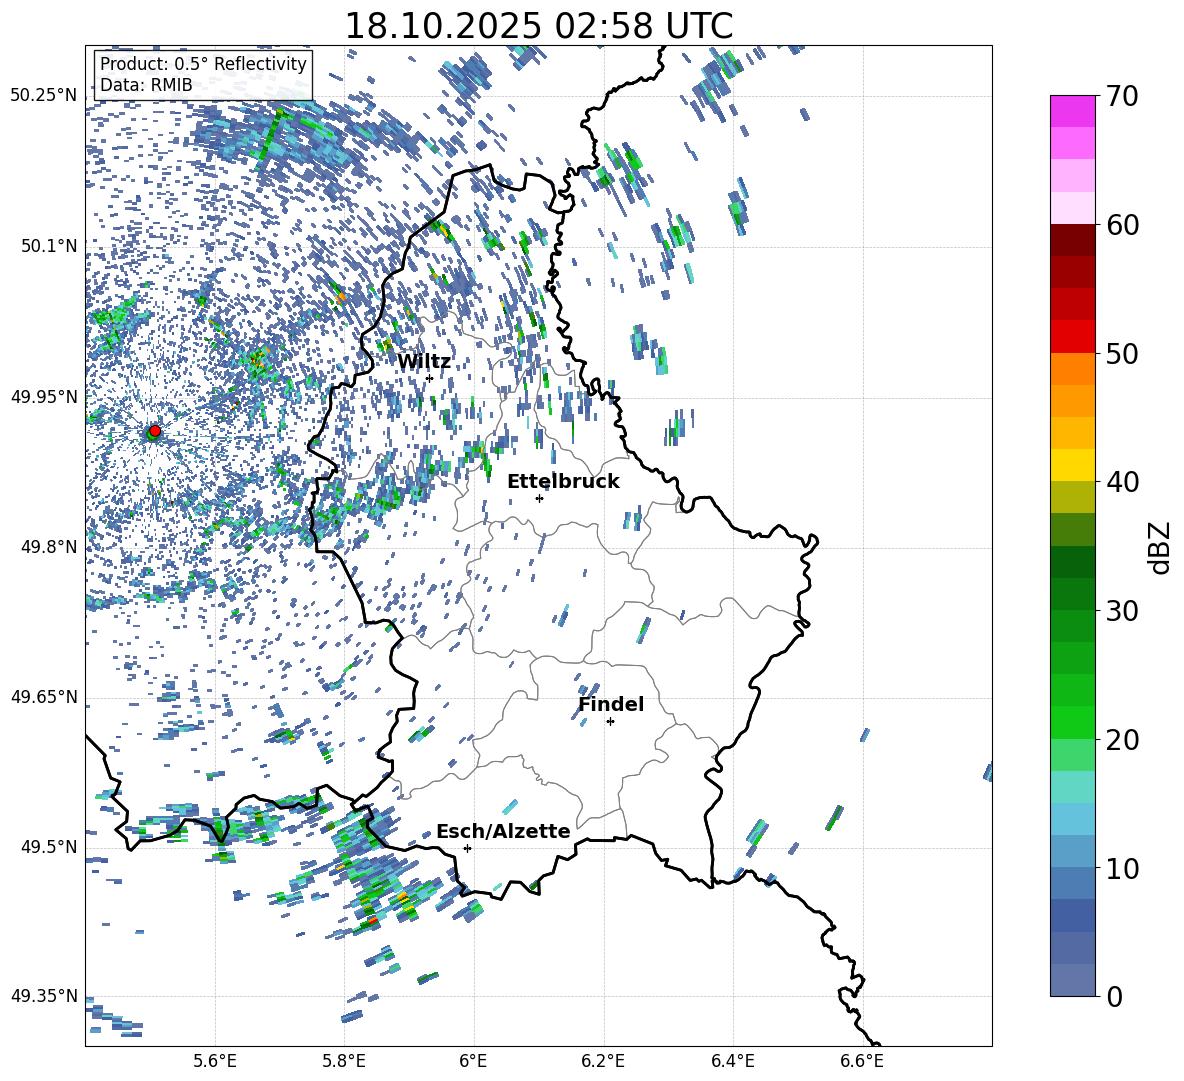Click the Esch/Alzette city label
Screen dimensions: 1184x1081
coord(503,831)
